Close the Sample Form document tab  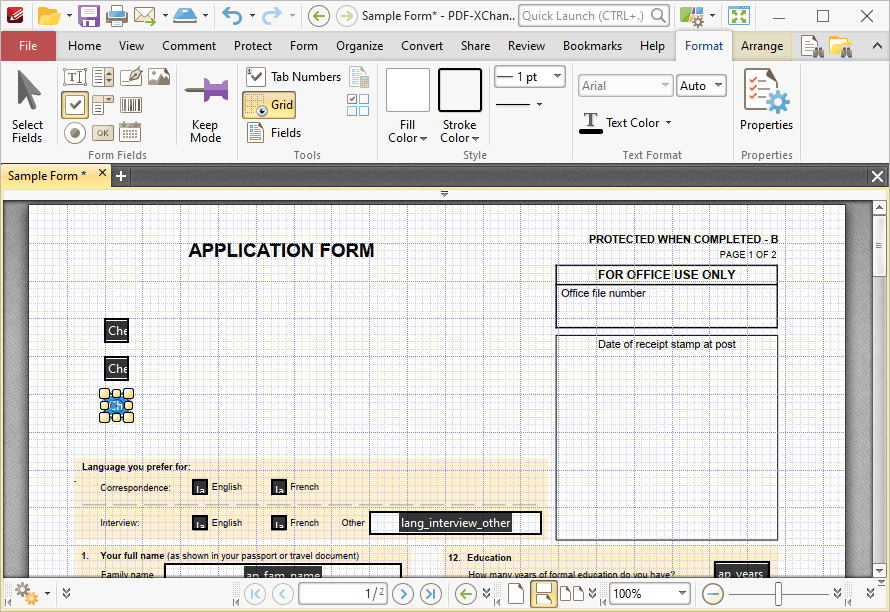pos(102,173)
